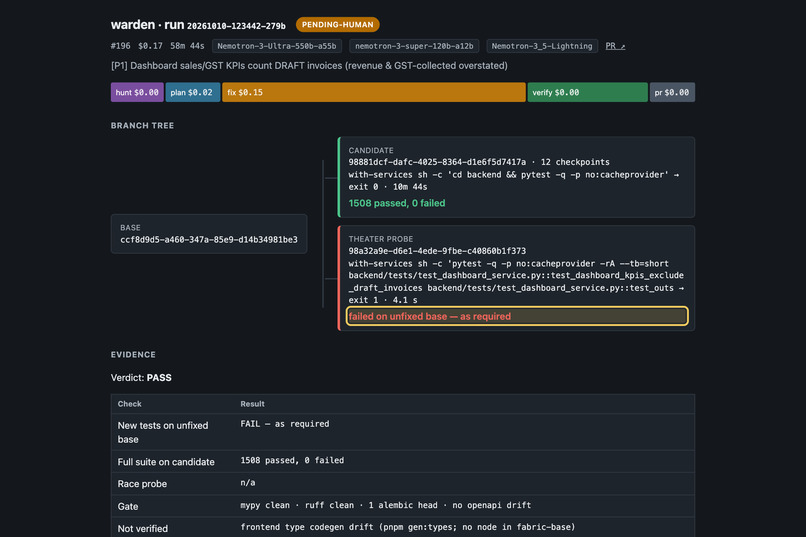Select the Nemotron-3-Ultra-550b-a55b model tag
This screenshot has height=537, width=806.
click(277, 46)
